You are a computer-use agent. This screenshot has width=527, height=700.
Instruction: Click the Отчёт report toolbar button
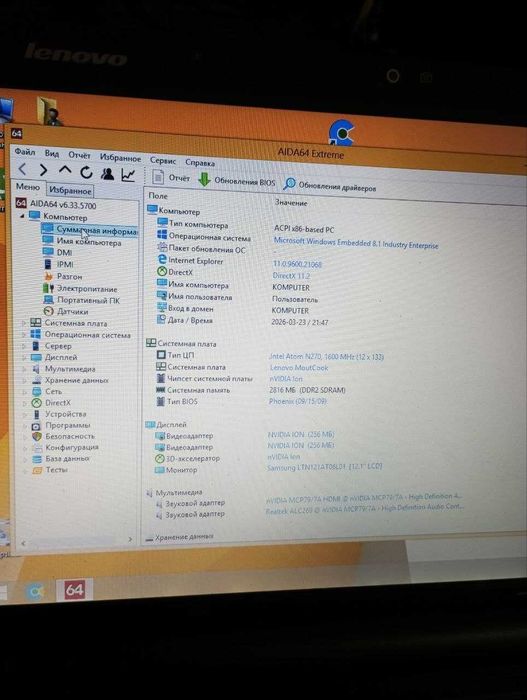[x=171, y=177]
